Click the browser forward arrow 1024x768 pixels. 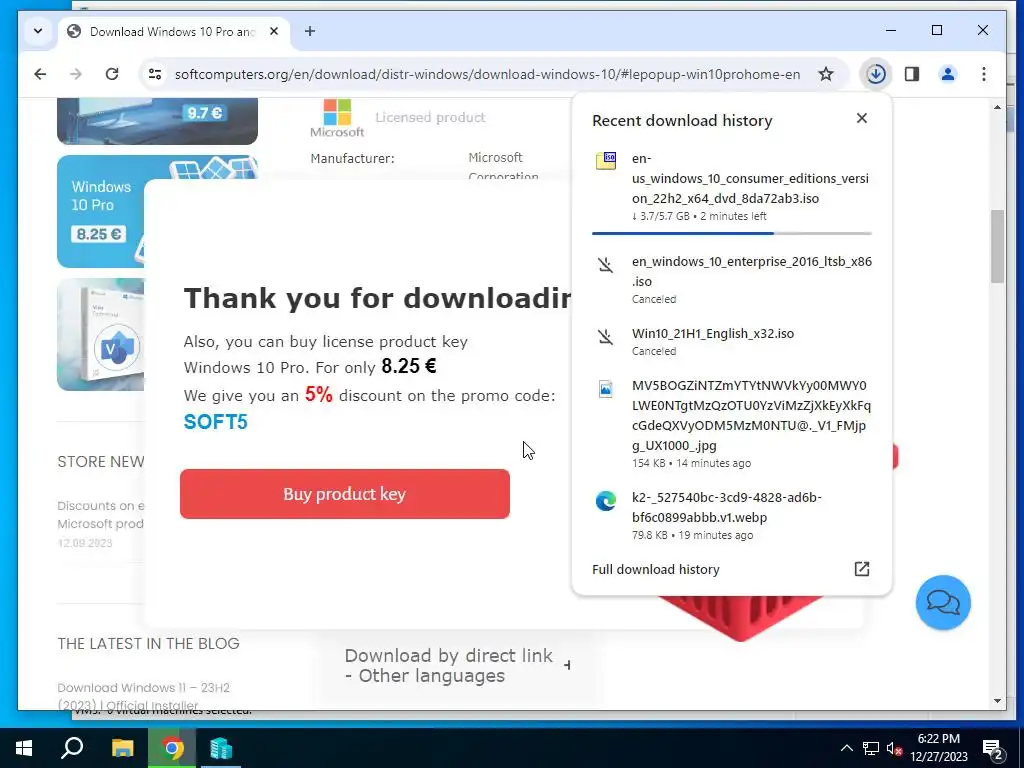click(76, 74)
